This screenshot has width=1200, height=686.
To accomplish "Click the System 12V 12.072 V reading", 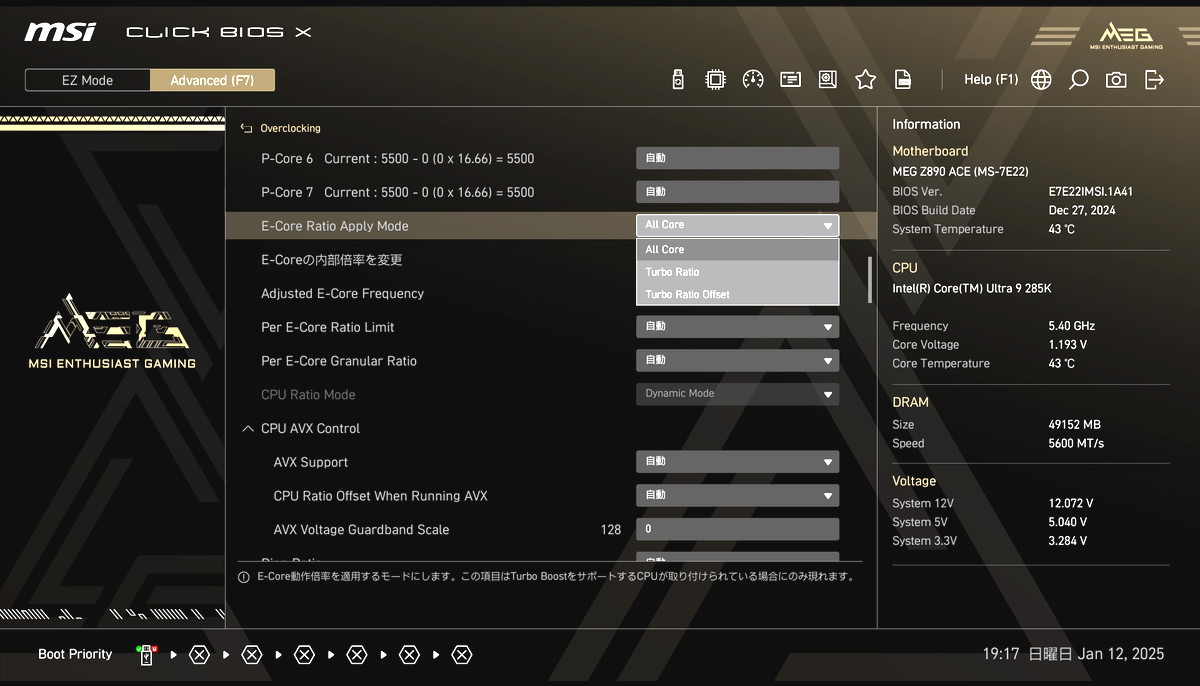I will coord(1070,504).
